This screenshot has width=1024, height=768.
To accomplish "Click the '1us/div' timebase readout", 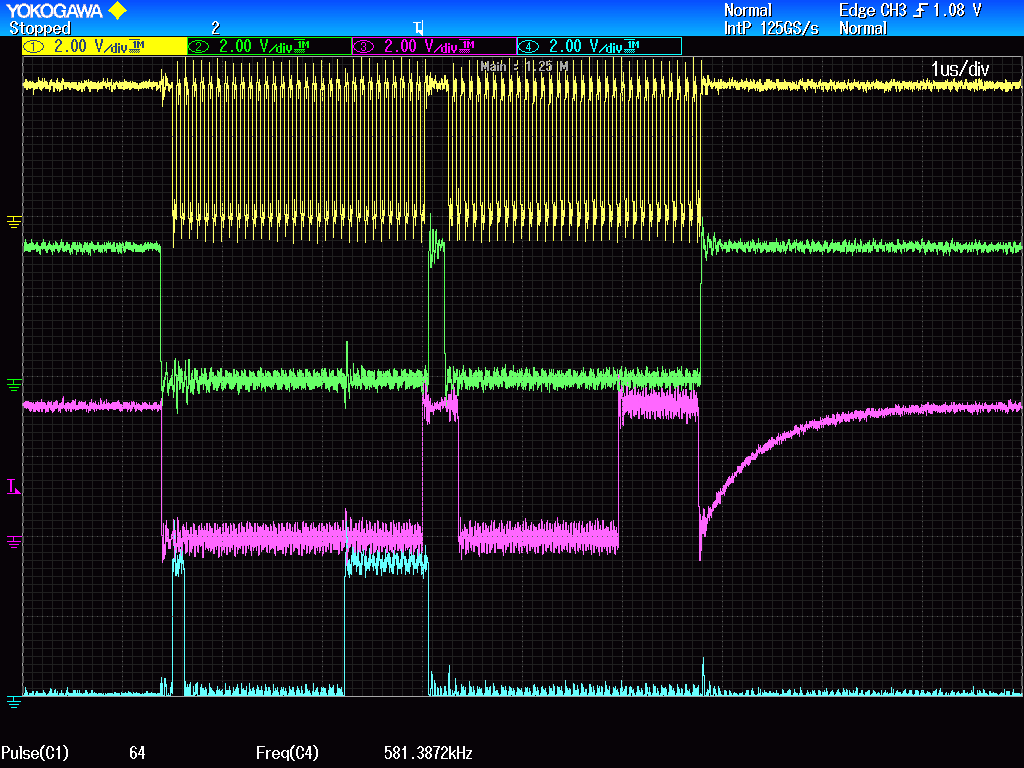I will [960, 69].
